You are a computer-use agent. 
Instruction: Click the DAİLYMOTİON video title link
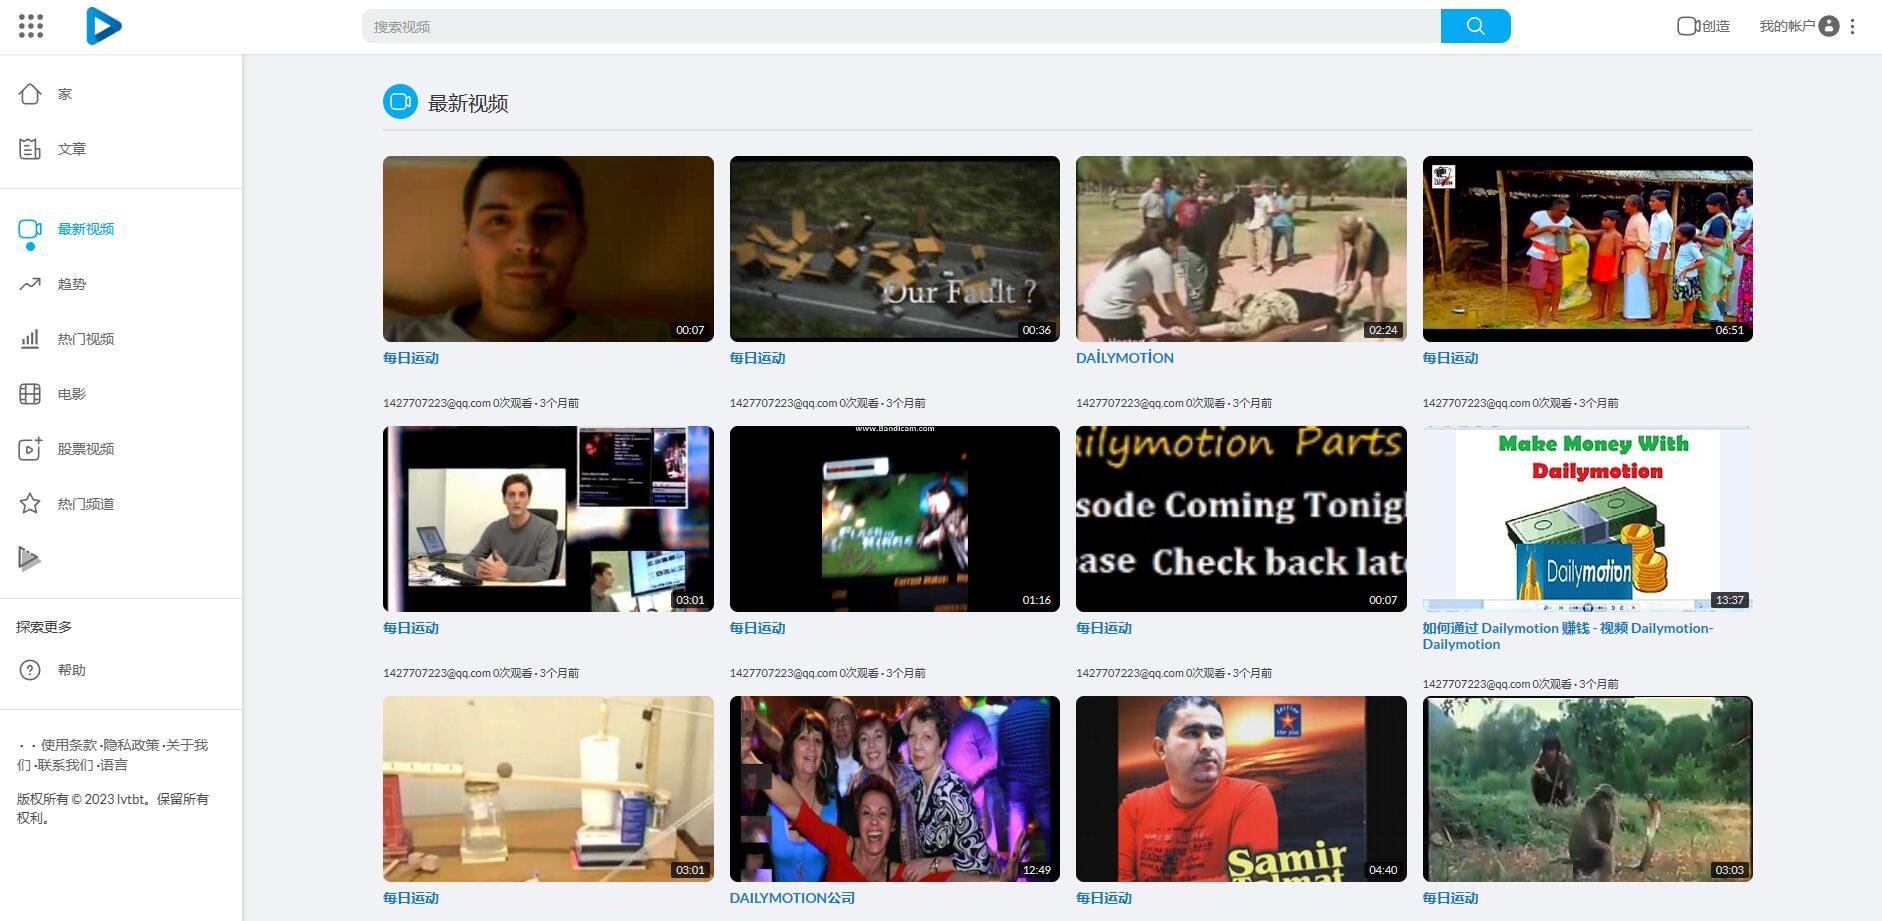(1125, 358)
